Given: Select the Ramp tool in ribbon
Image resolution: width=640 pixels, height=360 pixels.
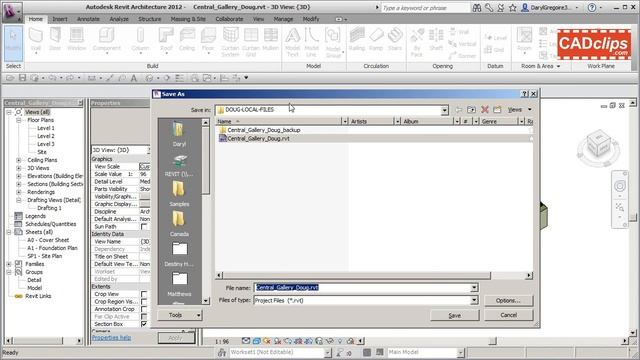Looking at the screenshot, I should tap(376, 40).
